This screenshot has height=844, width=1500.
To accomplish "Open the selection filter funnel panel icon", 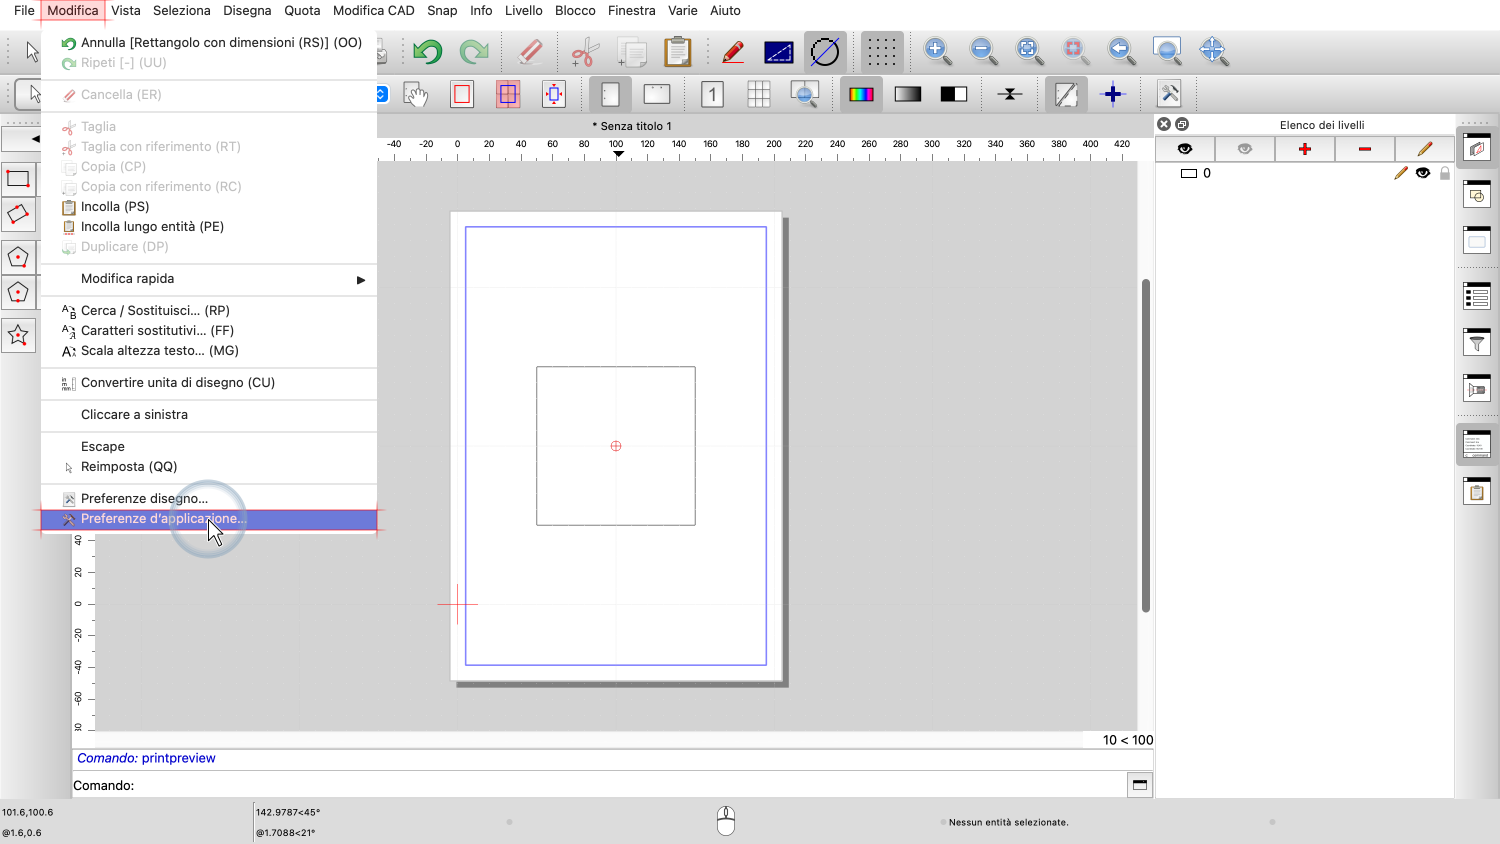I will point(1477,342).
